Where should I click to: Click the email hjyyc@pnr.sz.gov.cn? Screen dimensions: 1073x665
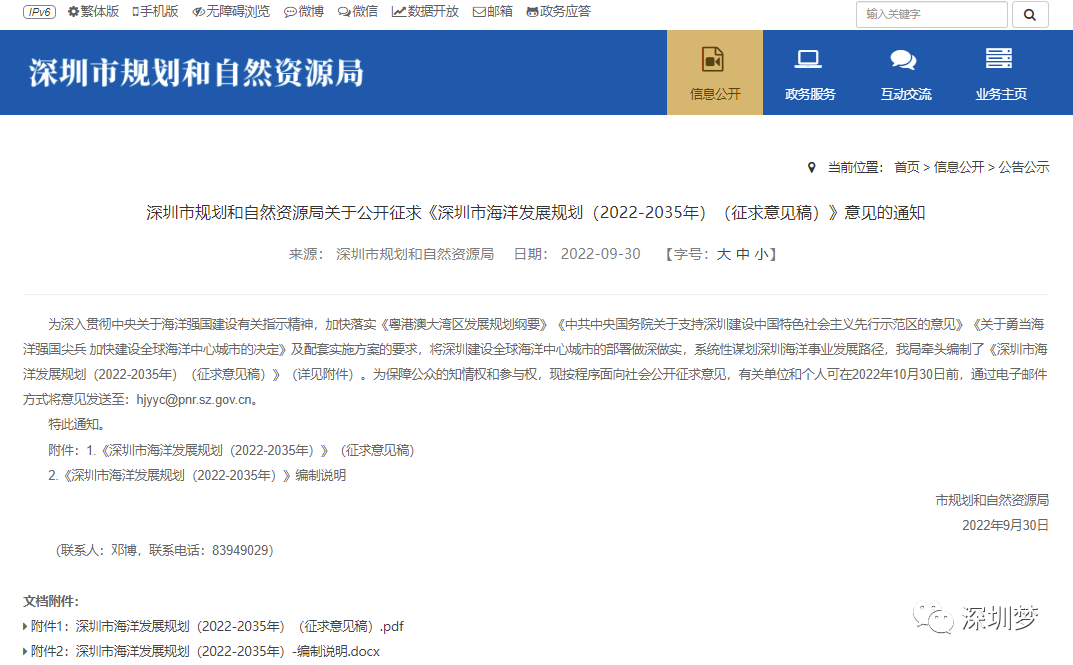click(194, 400)
